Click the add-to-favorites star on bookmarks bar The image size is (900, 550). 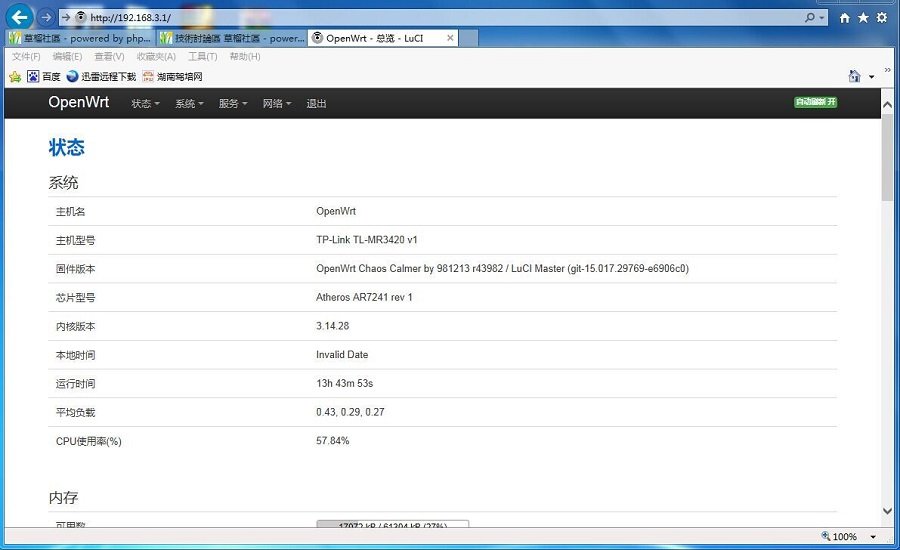click(x=15, y=76)
